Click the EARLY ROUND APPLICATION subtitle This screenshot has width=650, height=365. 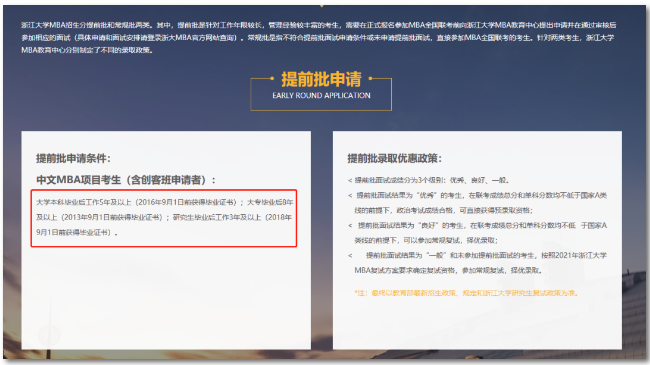321,95
